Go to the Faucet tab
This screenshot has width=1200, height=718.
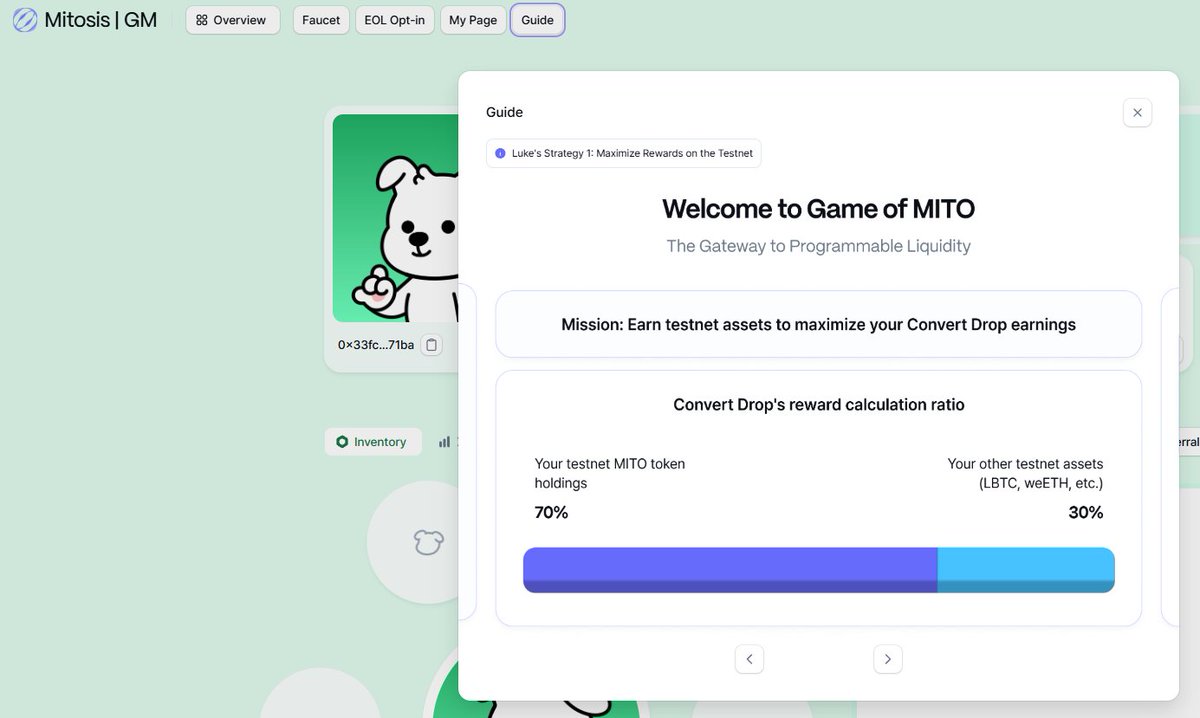321,20
